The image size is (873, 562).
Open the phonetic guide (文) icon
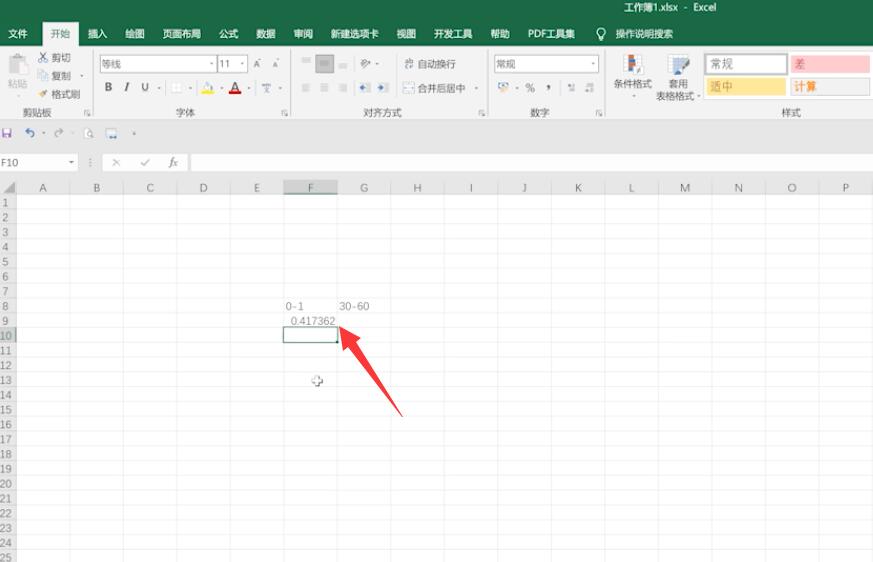pos(267,87)
